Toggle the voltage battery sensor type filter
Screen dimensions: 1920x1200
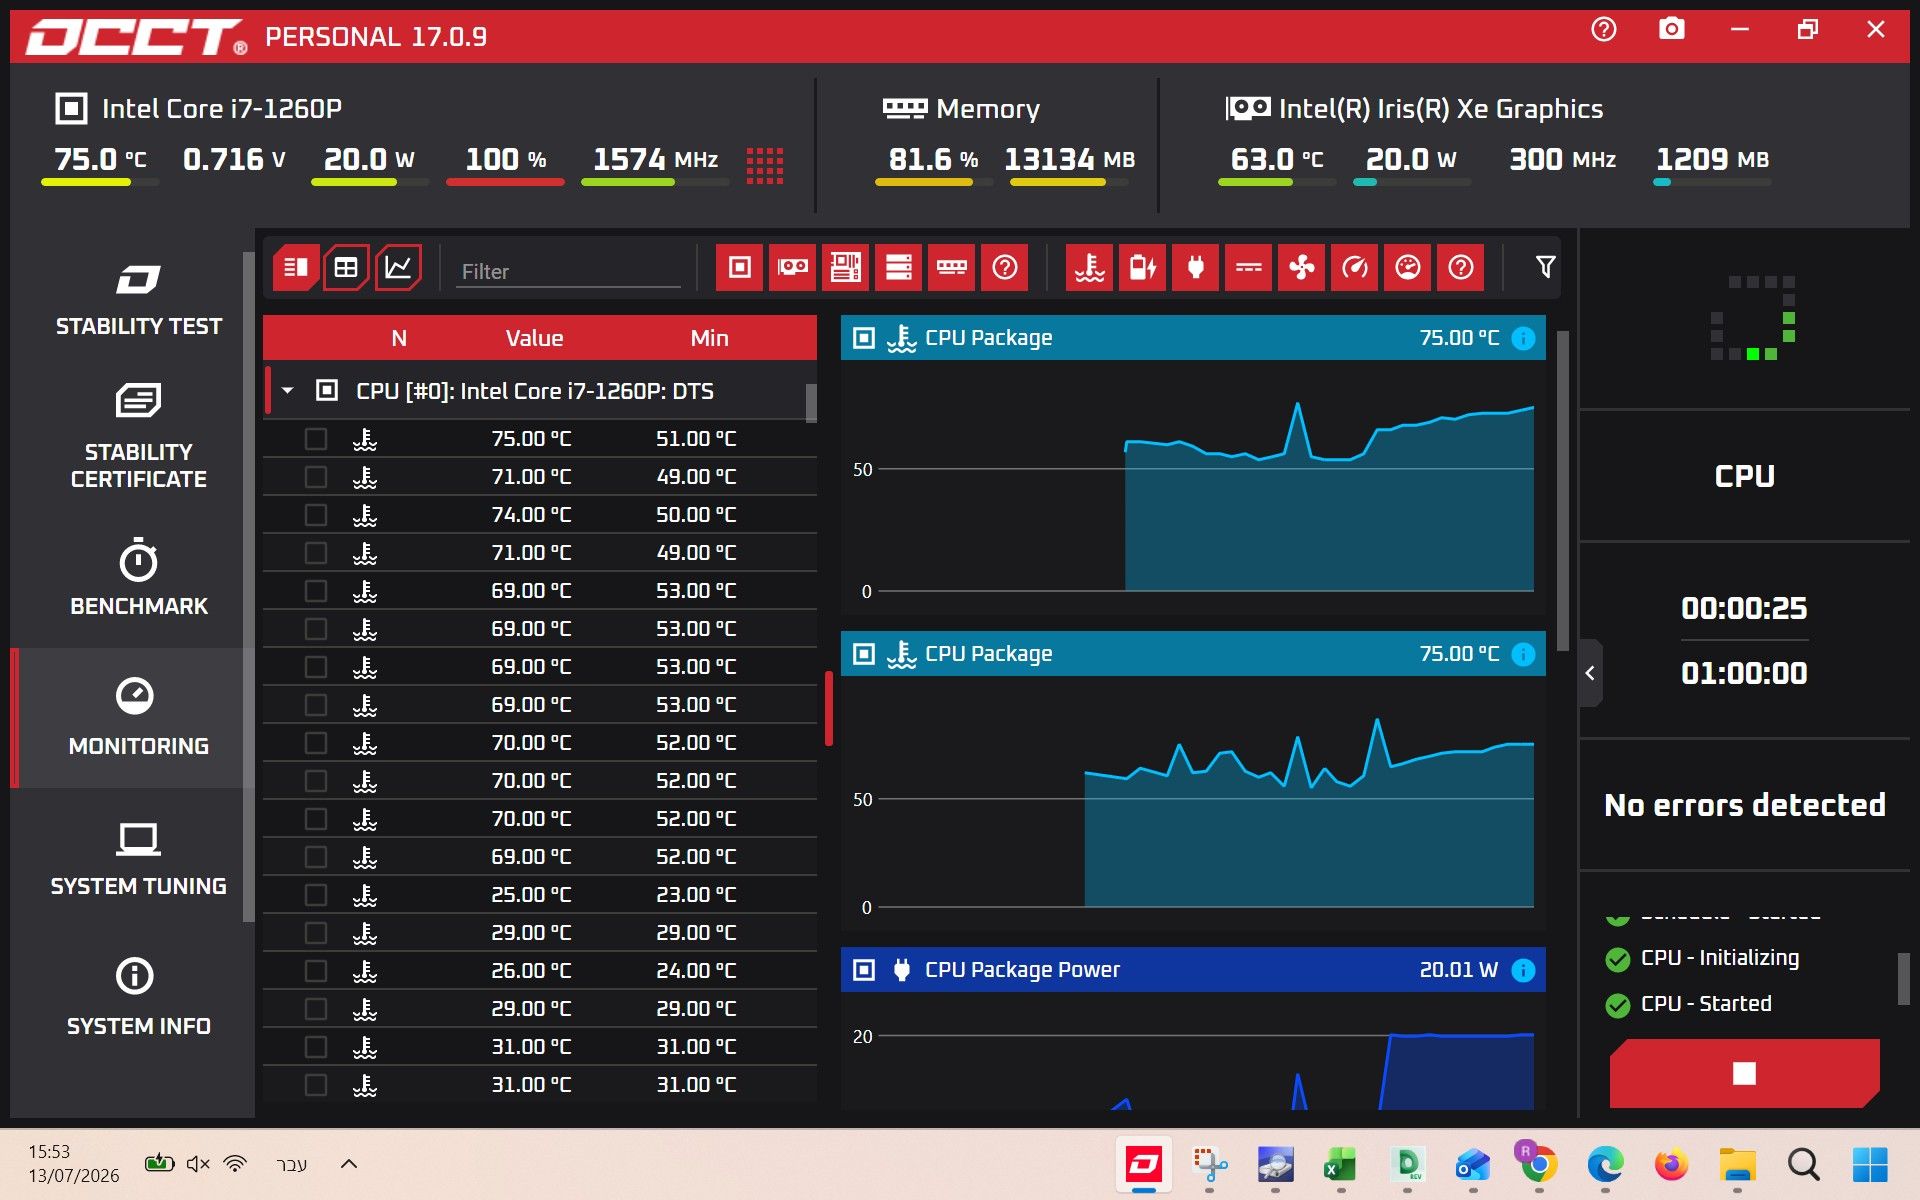tap(1143, 268)
